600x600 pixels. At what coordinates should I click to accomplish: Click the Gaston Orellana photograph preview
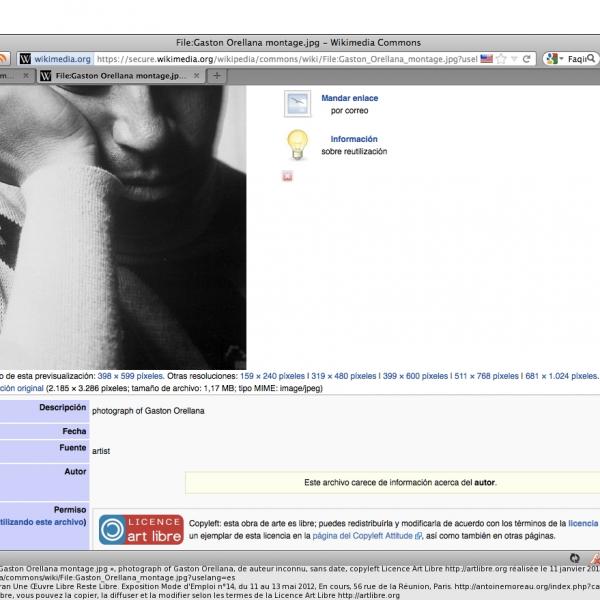click(123, 227)
